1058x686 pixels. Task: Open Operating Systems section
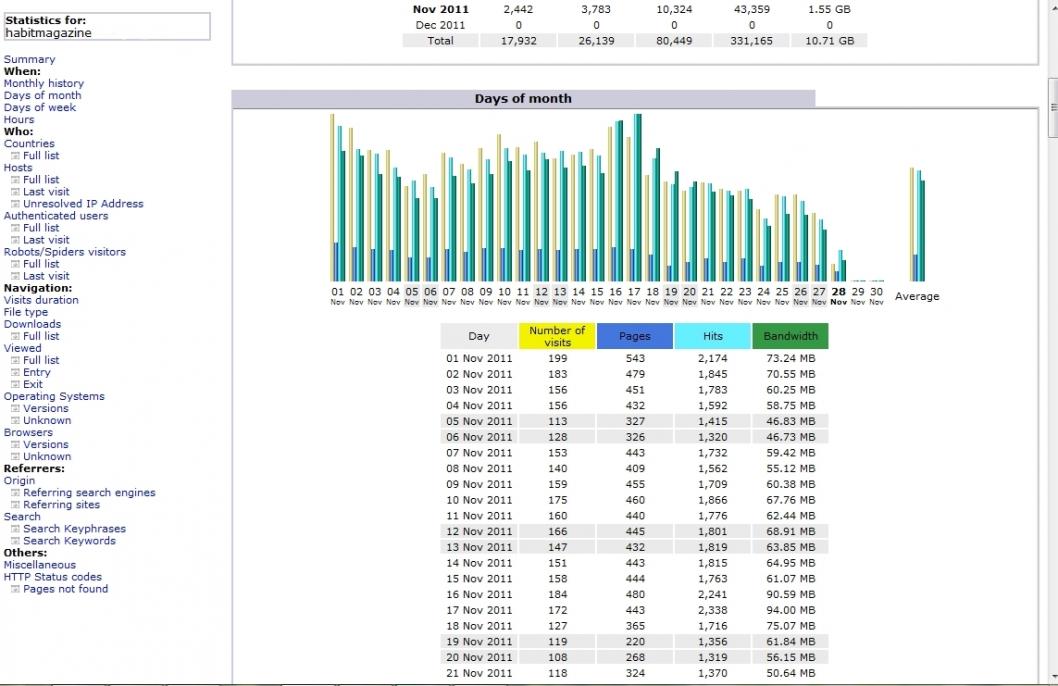(x=54, y=396)
